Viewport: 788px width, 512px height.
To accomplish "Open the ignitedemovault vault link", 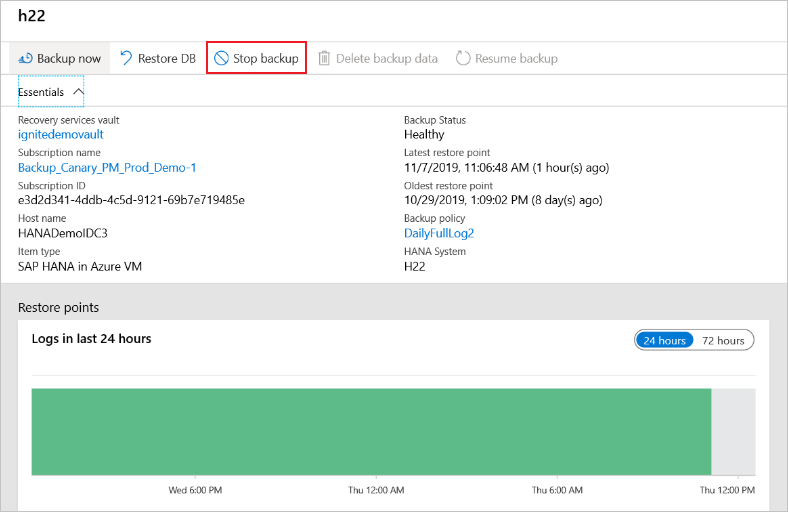I will coord(61,134).
